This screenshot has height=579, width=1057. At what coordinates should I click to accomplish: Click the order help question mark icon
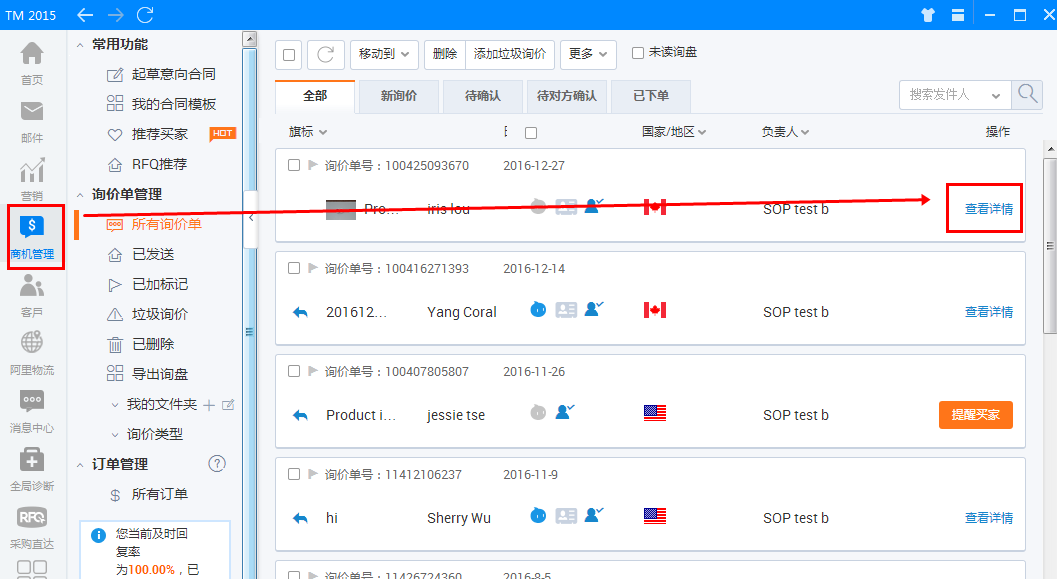pyautogui.click(x=217, y=464)
